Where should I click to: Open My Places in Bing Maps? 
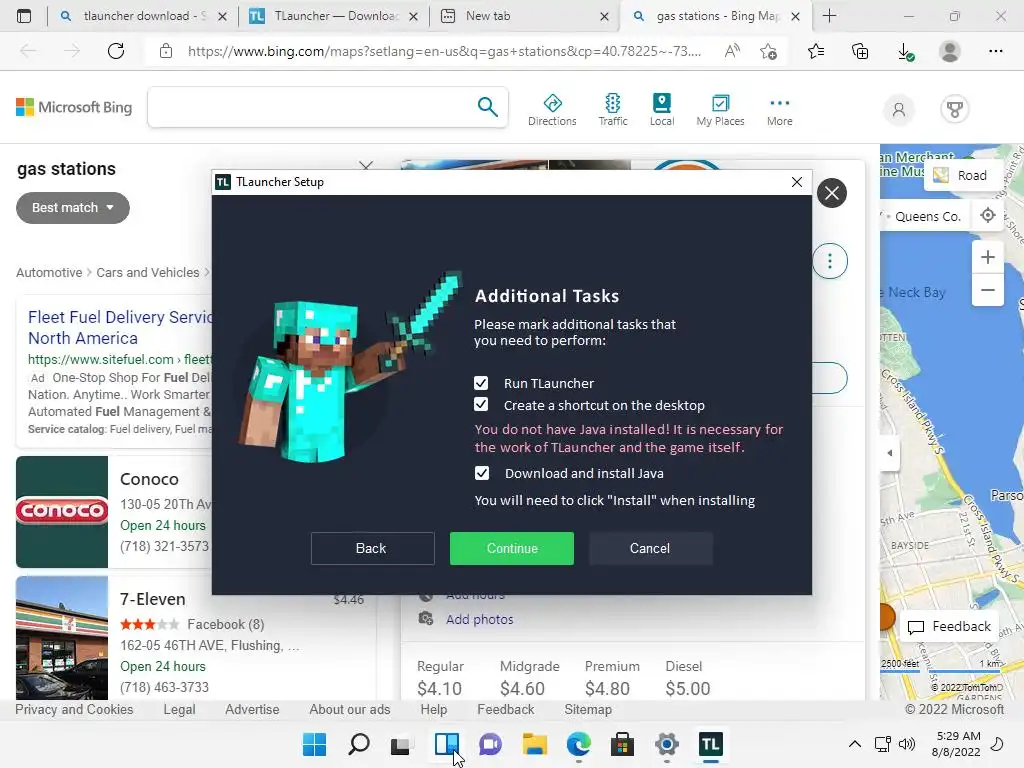720,110
